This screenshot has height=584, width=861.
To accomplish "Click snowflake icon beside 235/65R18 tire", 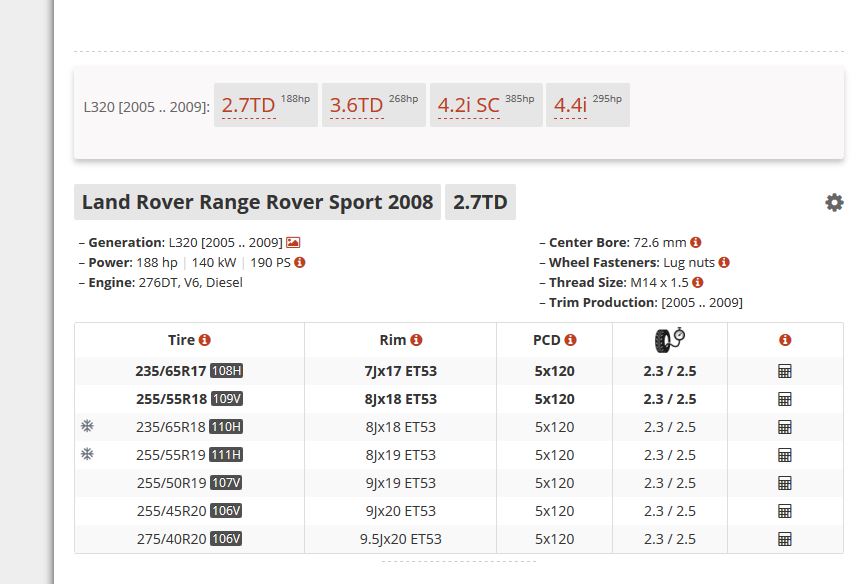I will pos(87,426).
